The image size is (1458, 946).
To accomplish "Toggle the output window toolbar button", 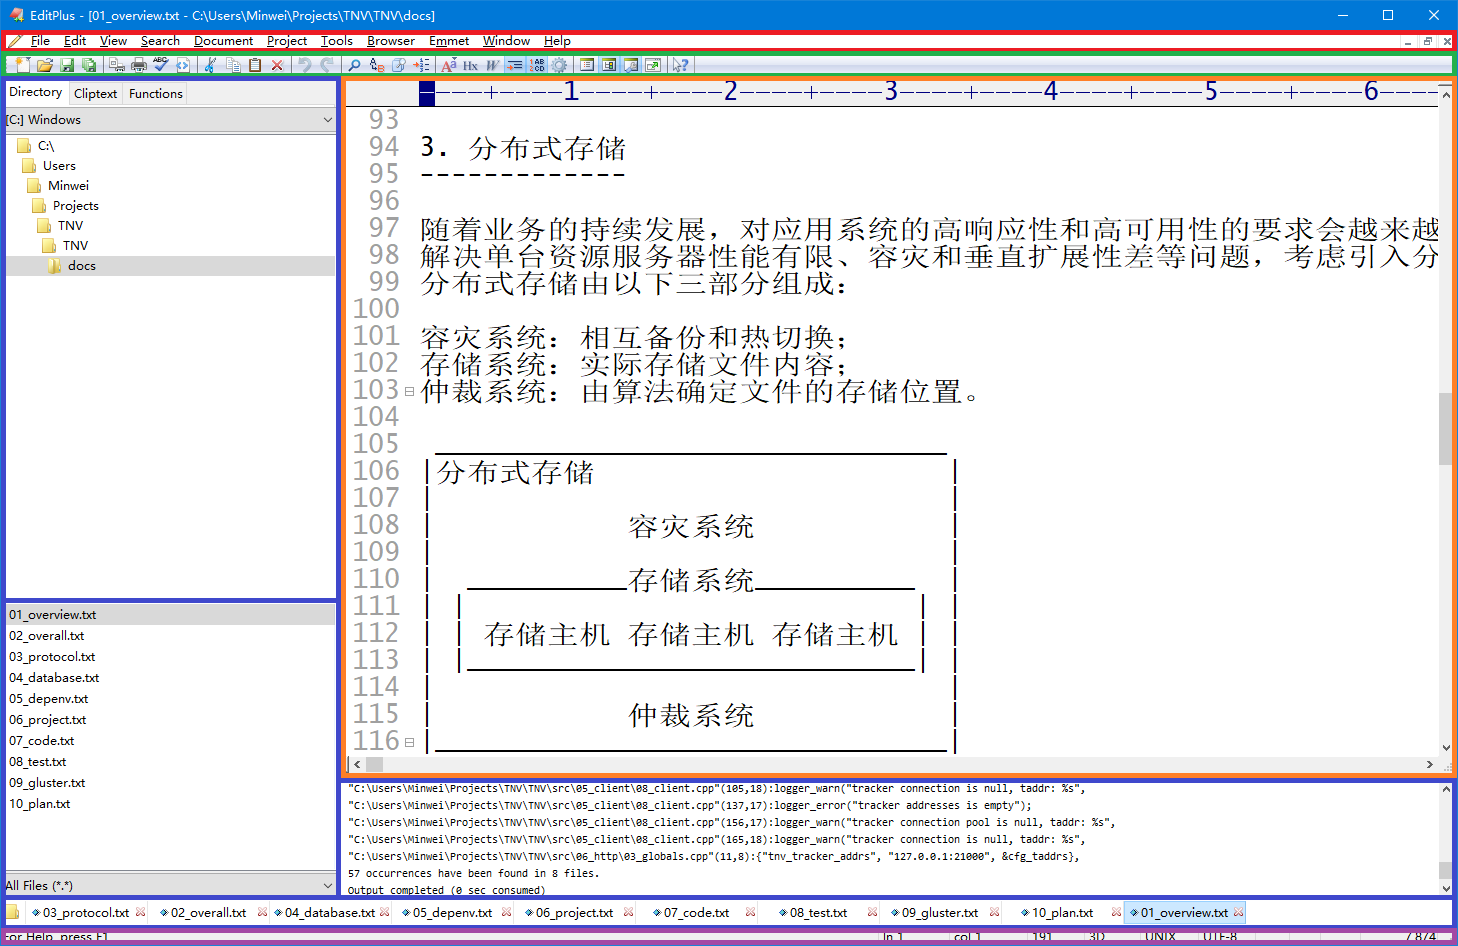I will [x=631, y=65].
